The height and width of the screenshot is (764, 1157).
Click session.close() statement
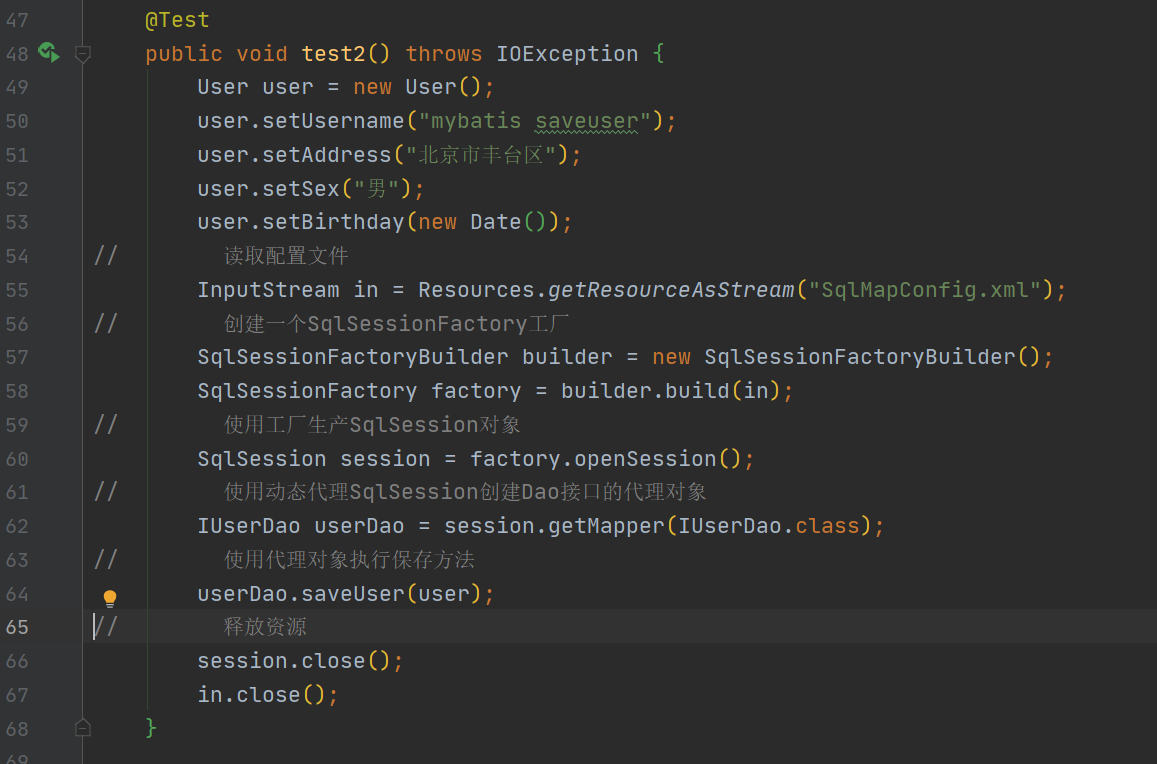300,661
